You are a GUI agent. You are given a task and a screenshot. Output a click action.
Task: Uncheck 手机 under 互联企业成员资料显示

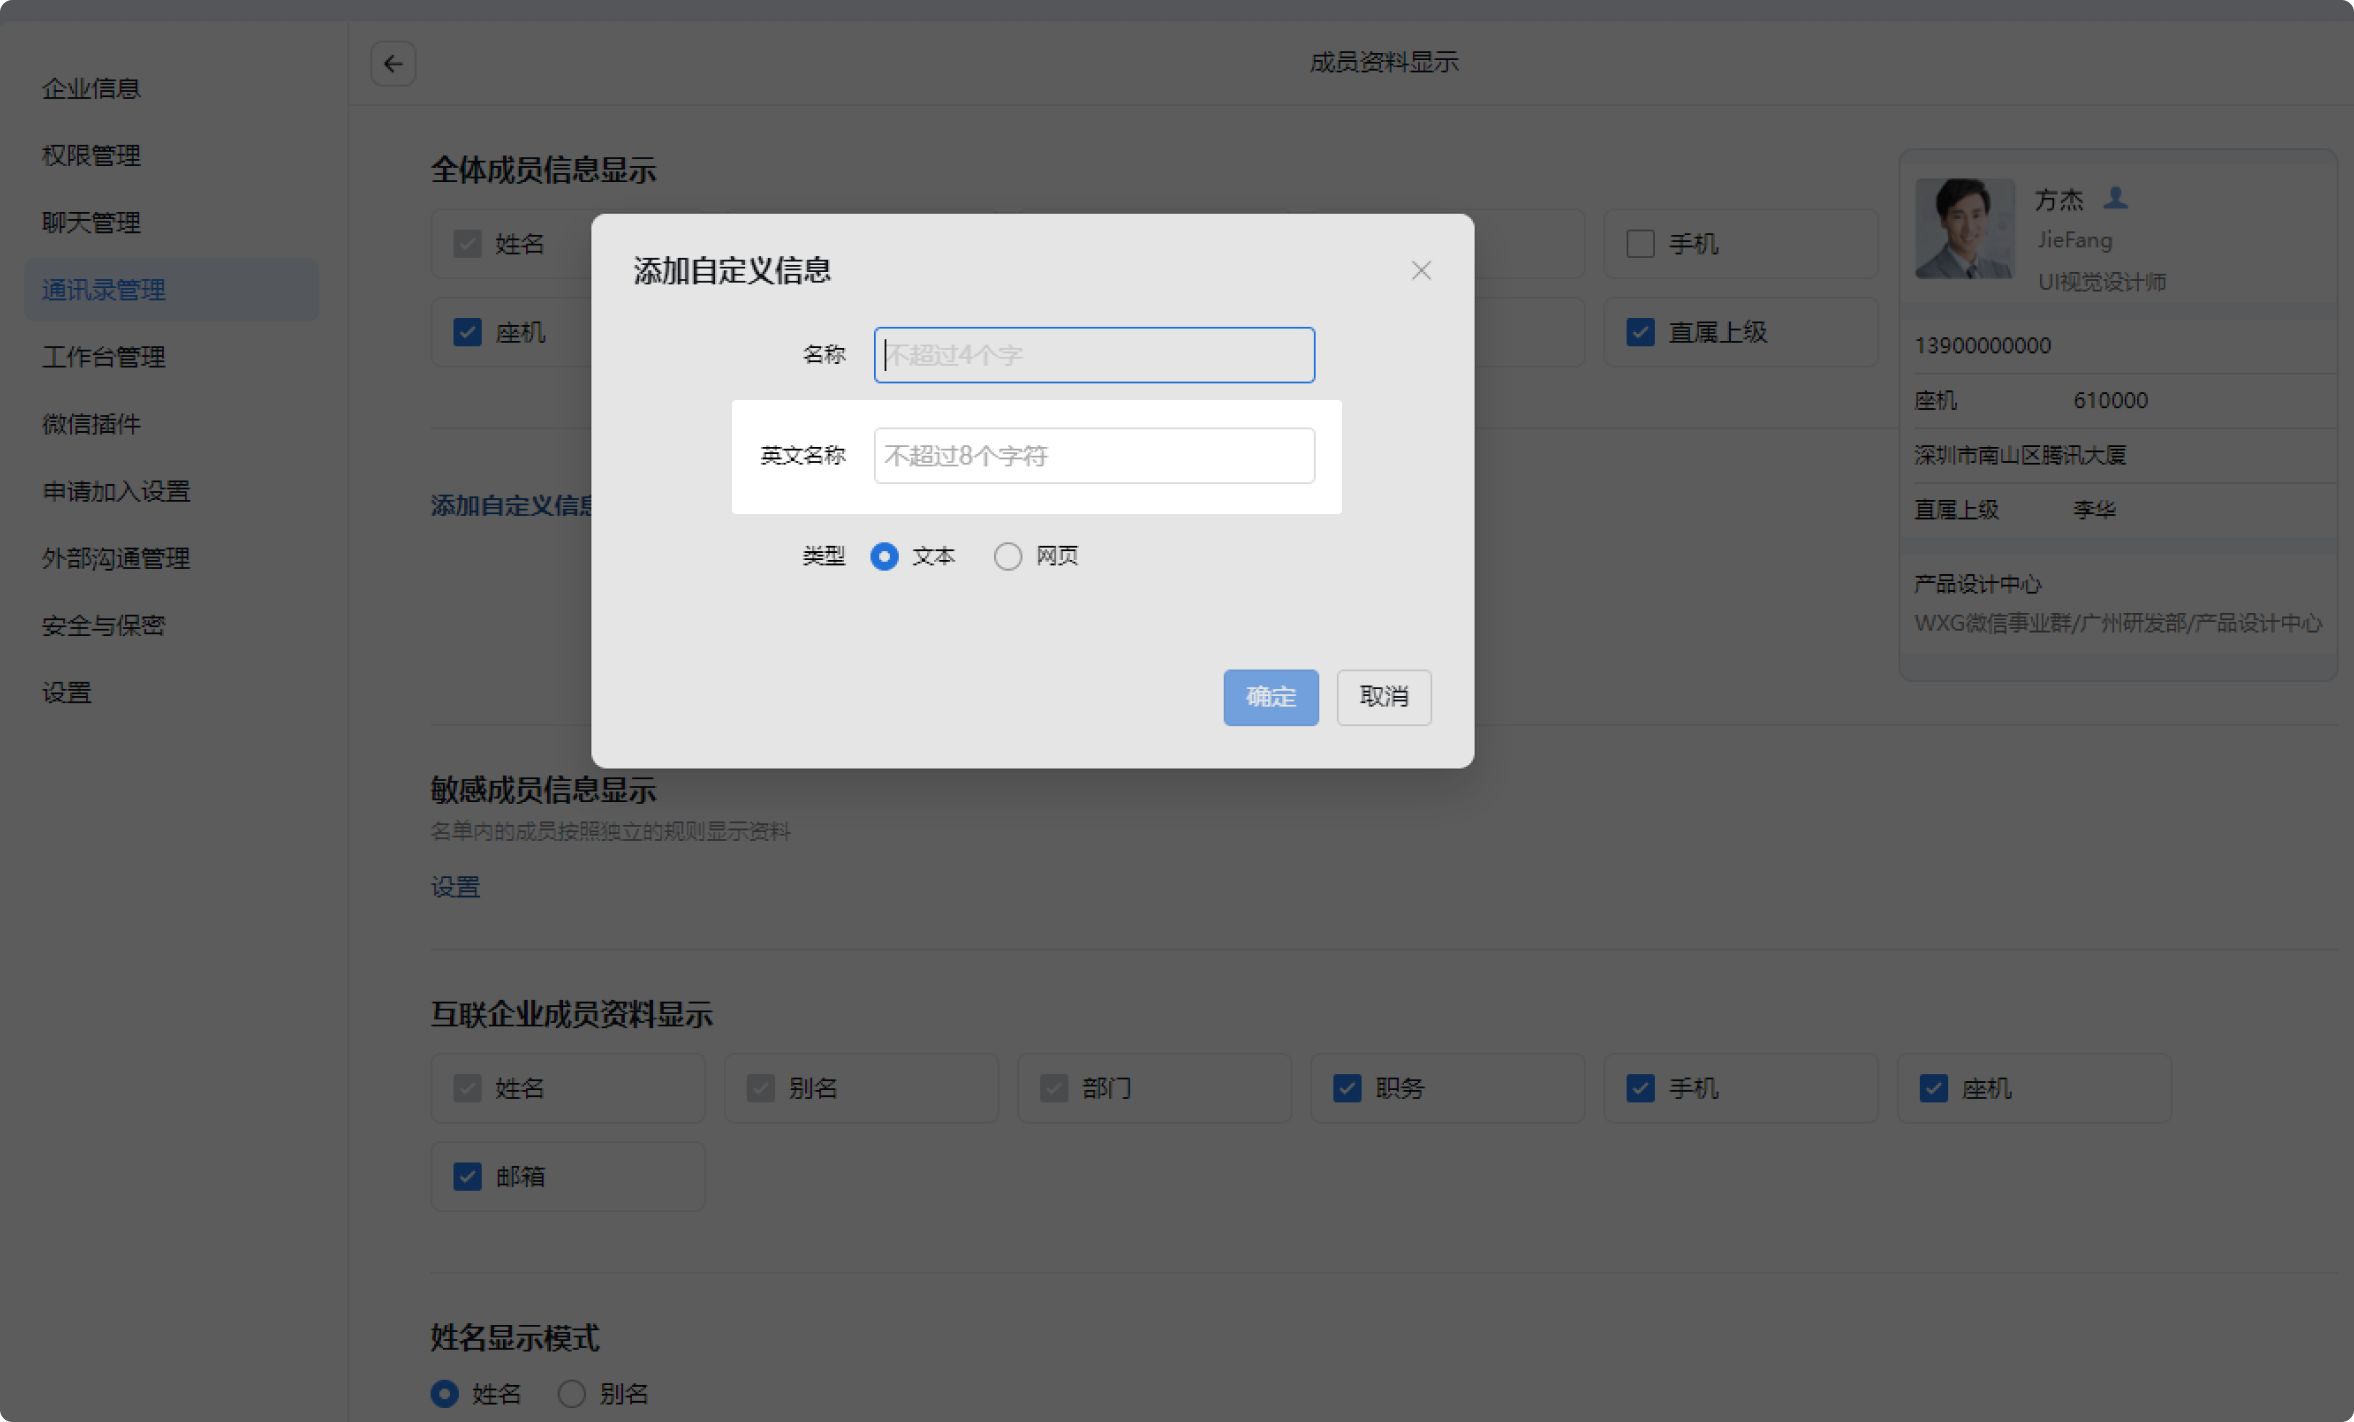pyautogui.click(x=1640, y=1088)
